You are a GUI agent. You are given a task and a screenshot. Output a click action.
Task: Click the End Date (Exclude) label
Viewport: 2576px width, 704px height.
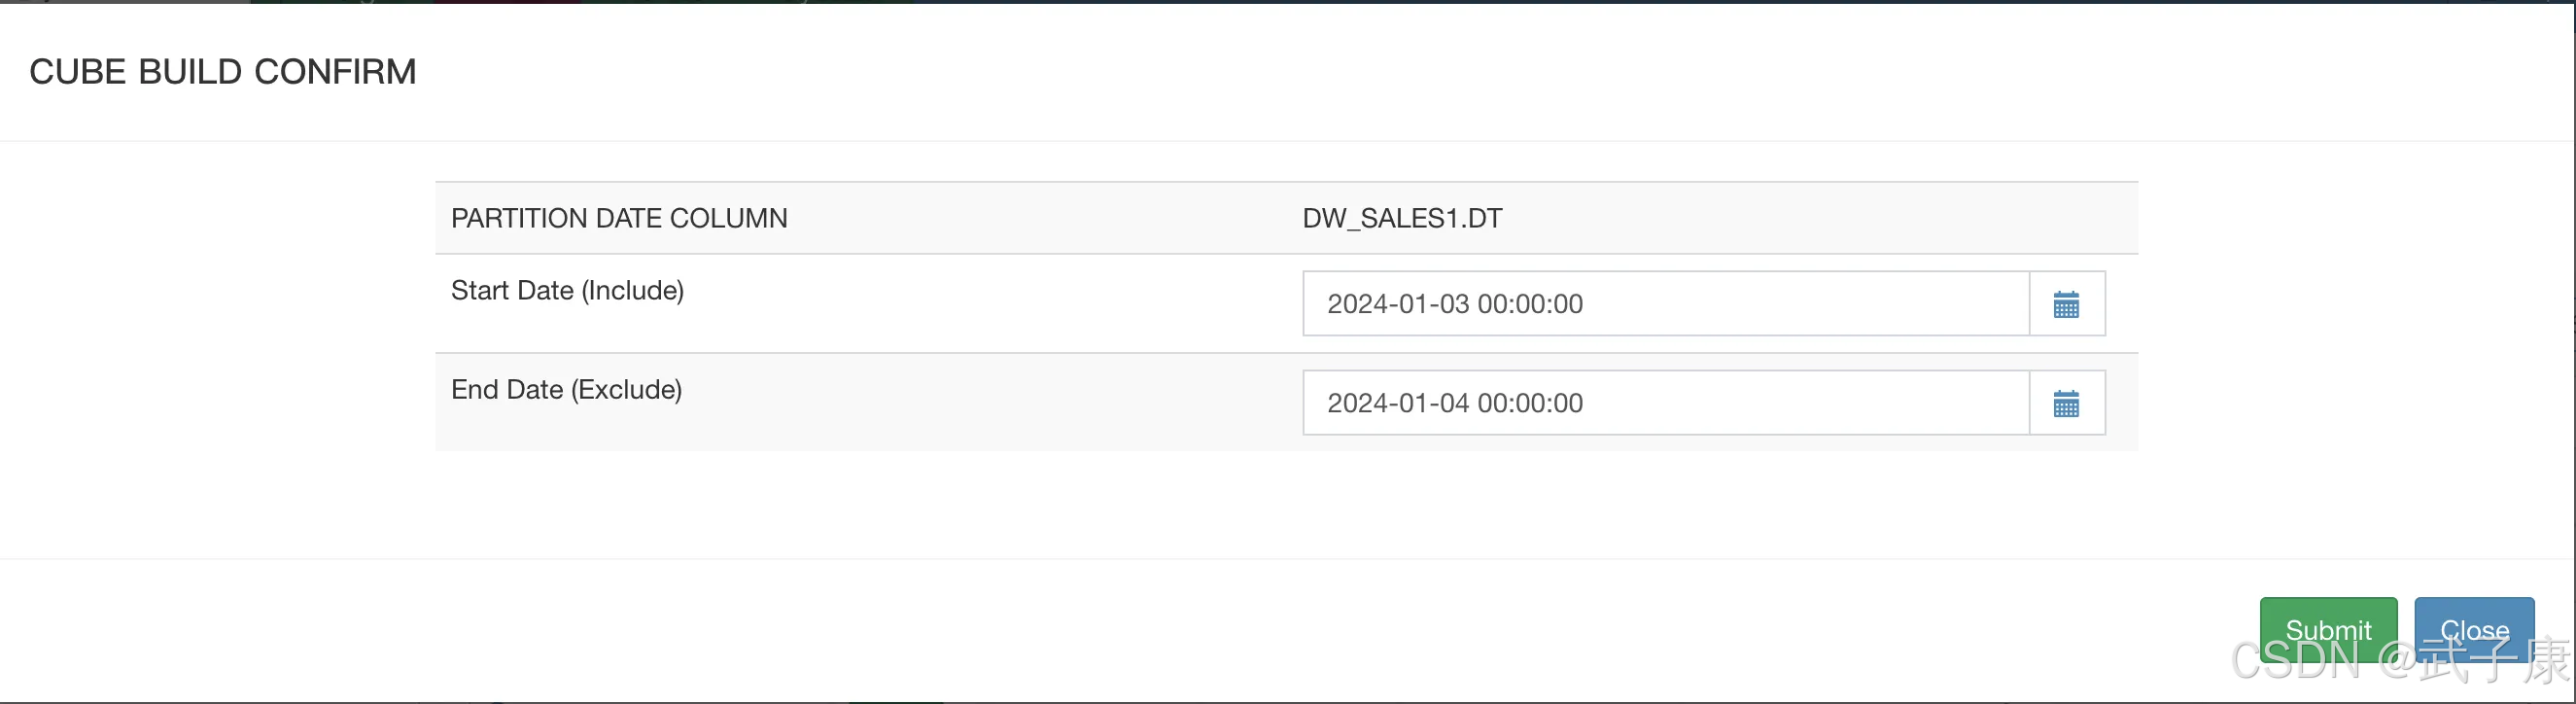tap(566, 389)
